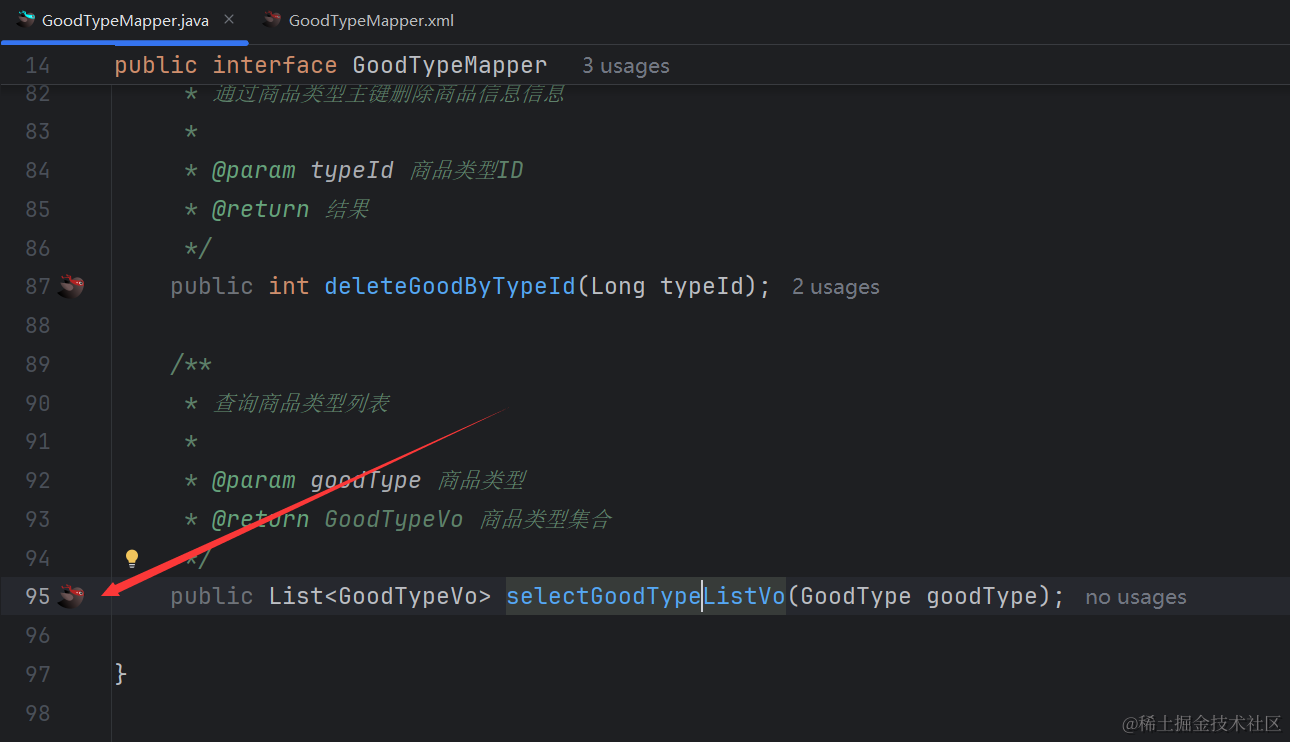Click line number 95 in the gutter
This screenshot has width=1290, height=742.
pyautogui.click(x=37, y=596)
